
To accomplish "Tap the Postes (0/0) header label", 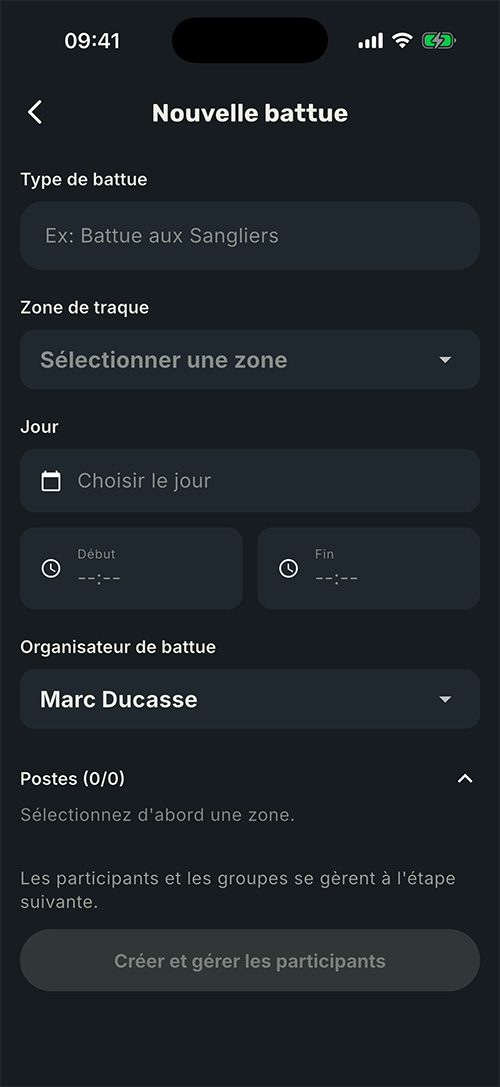I will click(73, 779).
